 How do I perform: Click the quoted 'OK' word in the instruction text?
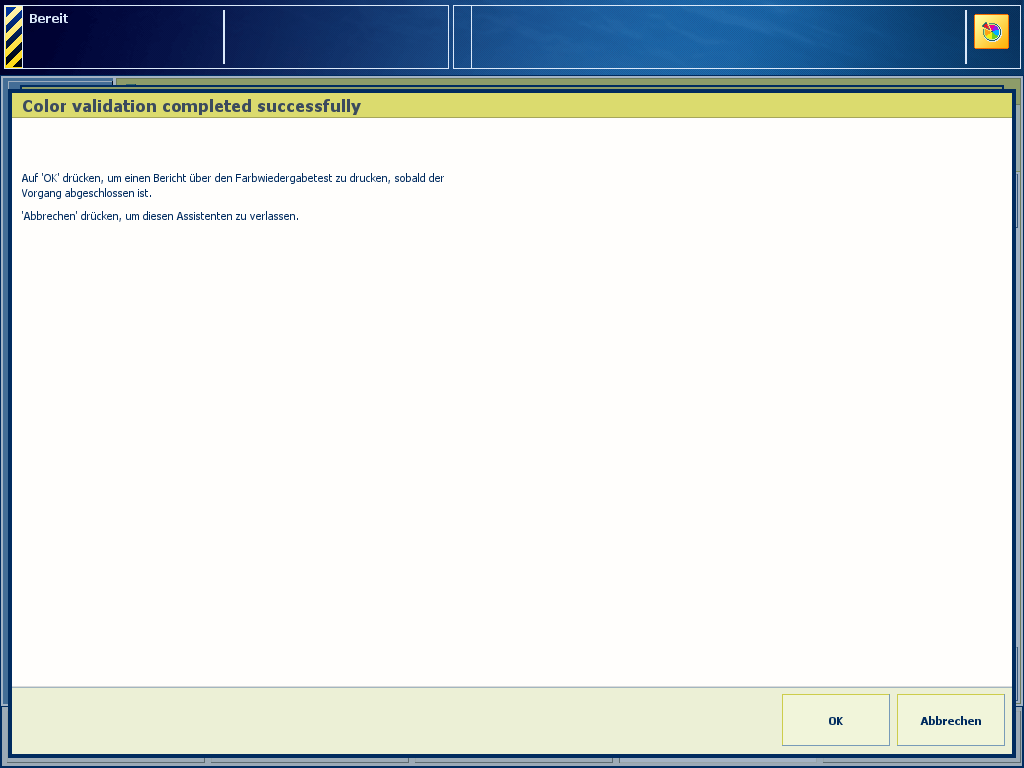point(50,178)
